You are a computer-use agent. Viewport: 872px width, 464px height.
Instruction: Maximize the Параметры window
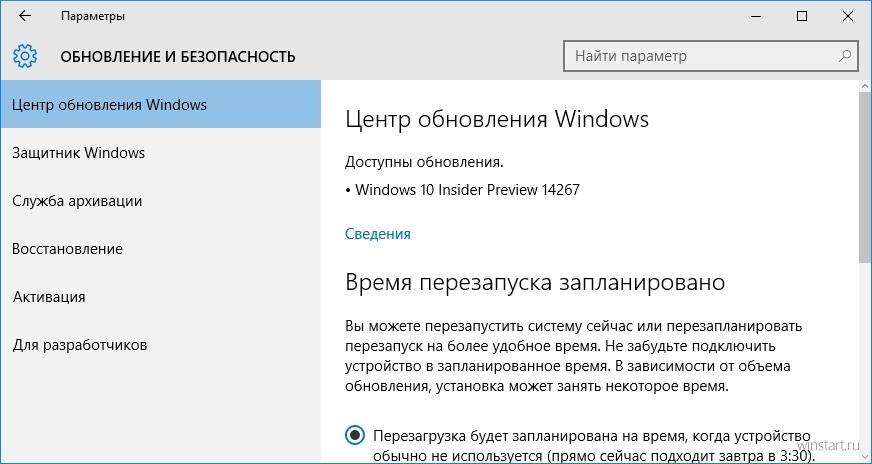click(802, 16)
